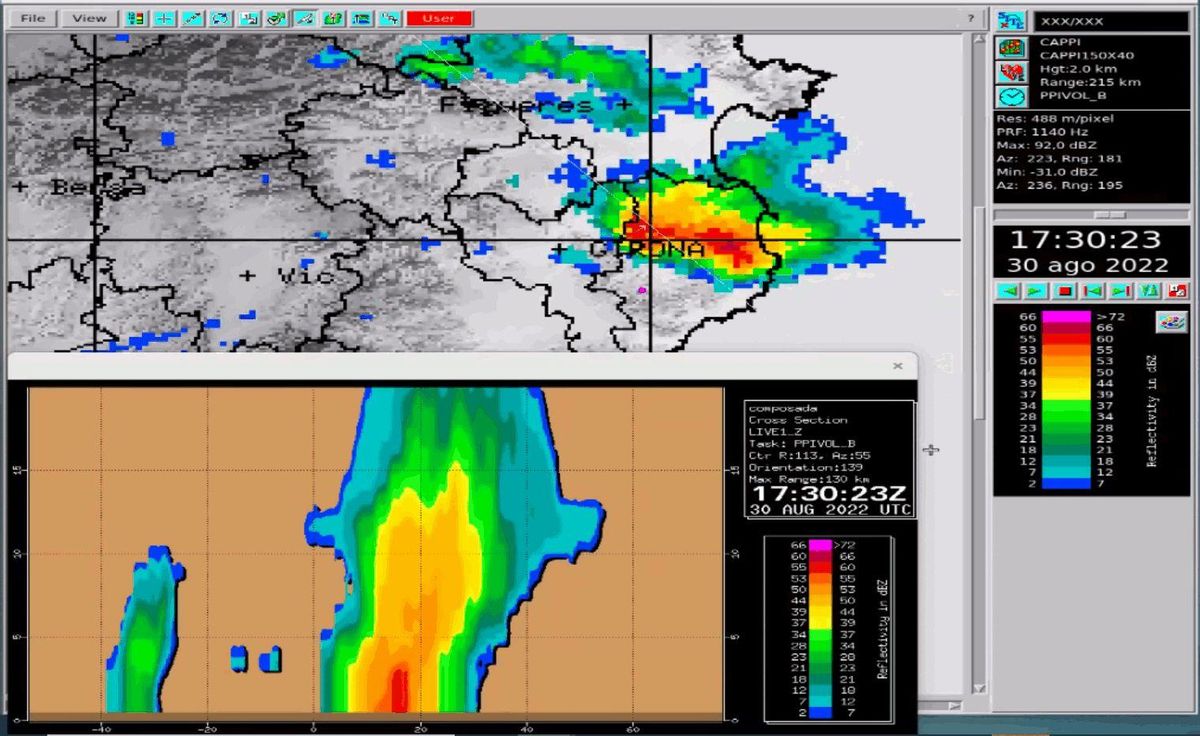
Task: Click the CAPPI150X40 product name text
Action: 1087,55
